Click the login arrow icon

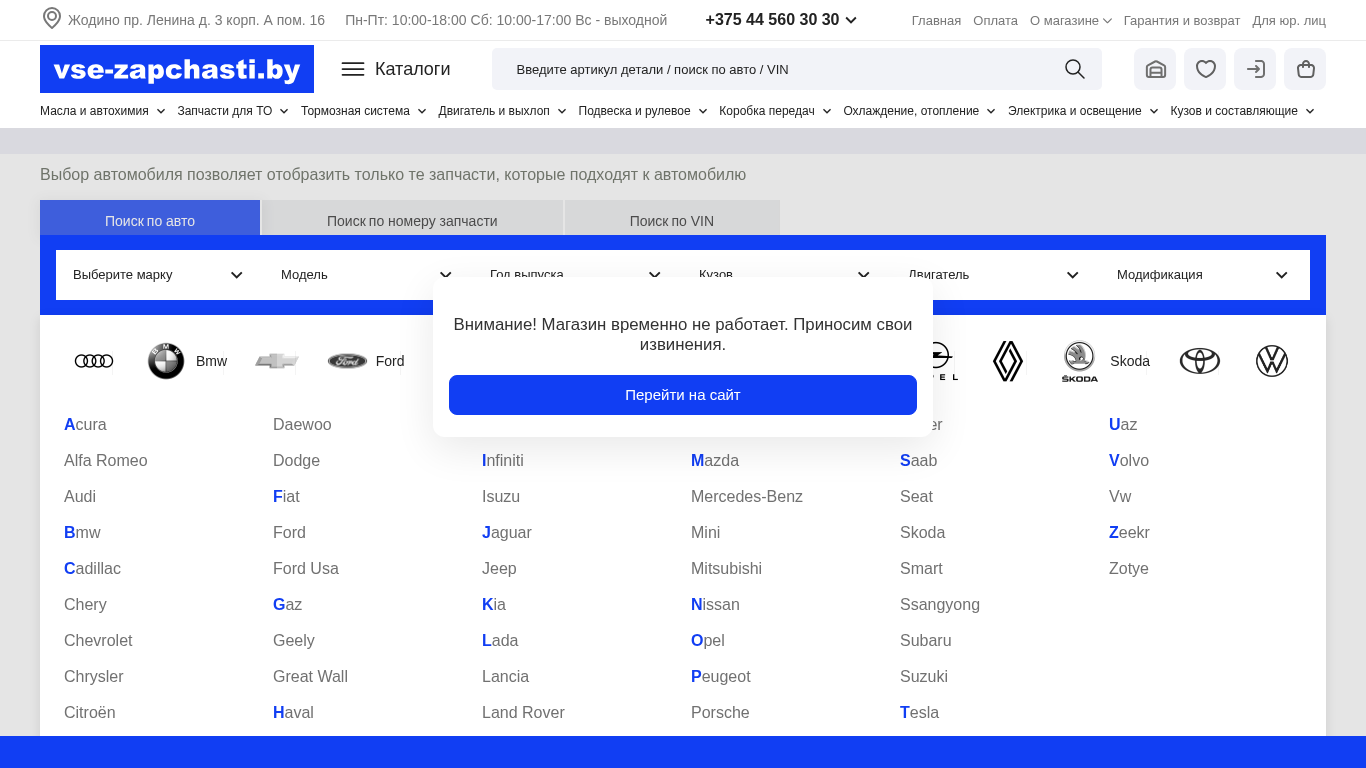1255,69
